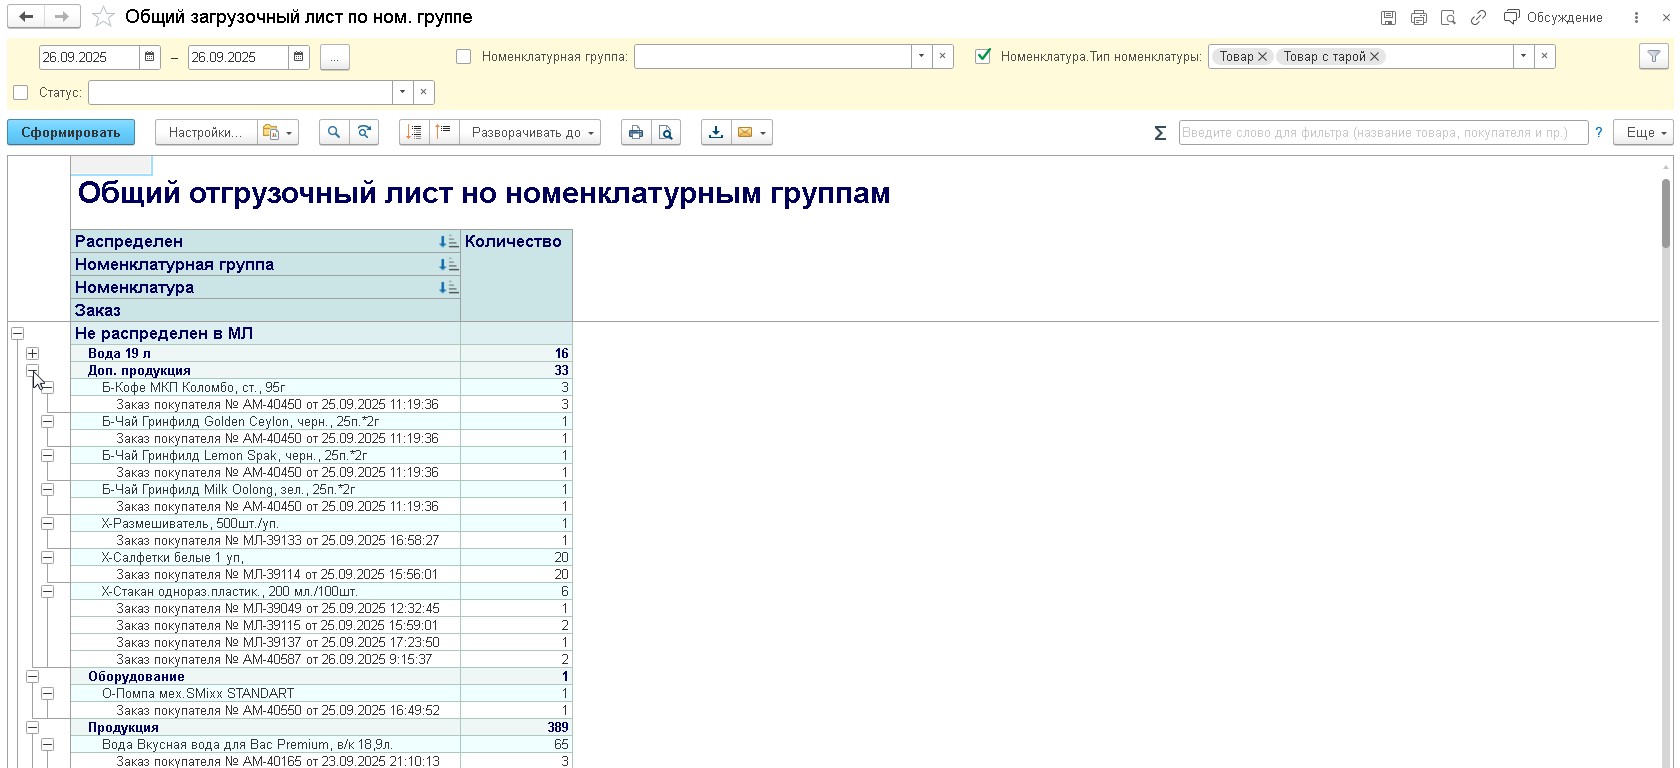
Task: Collapse the Продукция group
Action: click(33, 728)
